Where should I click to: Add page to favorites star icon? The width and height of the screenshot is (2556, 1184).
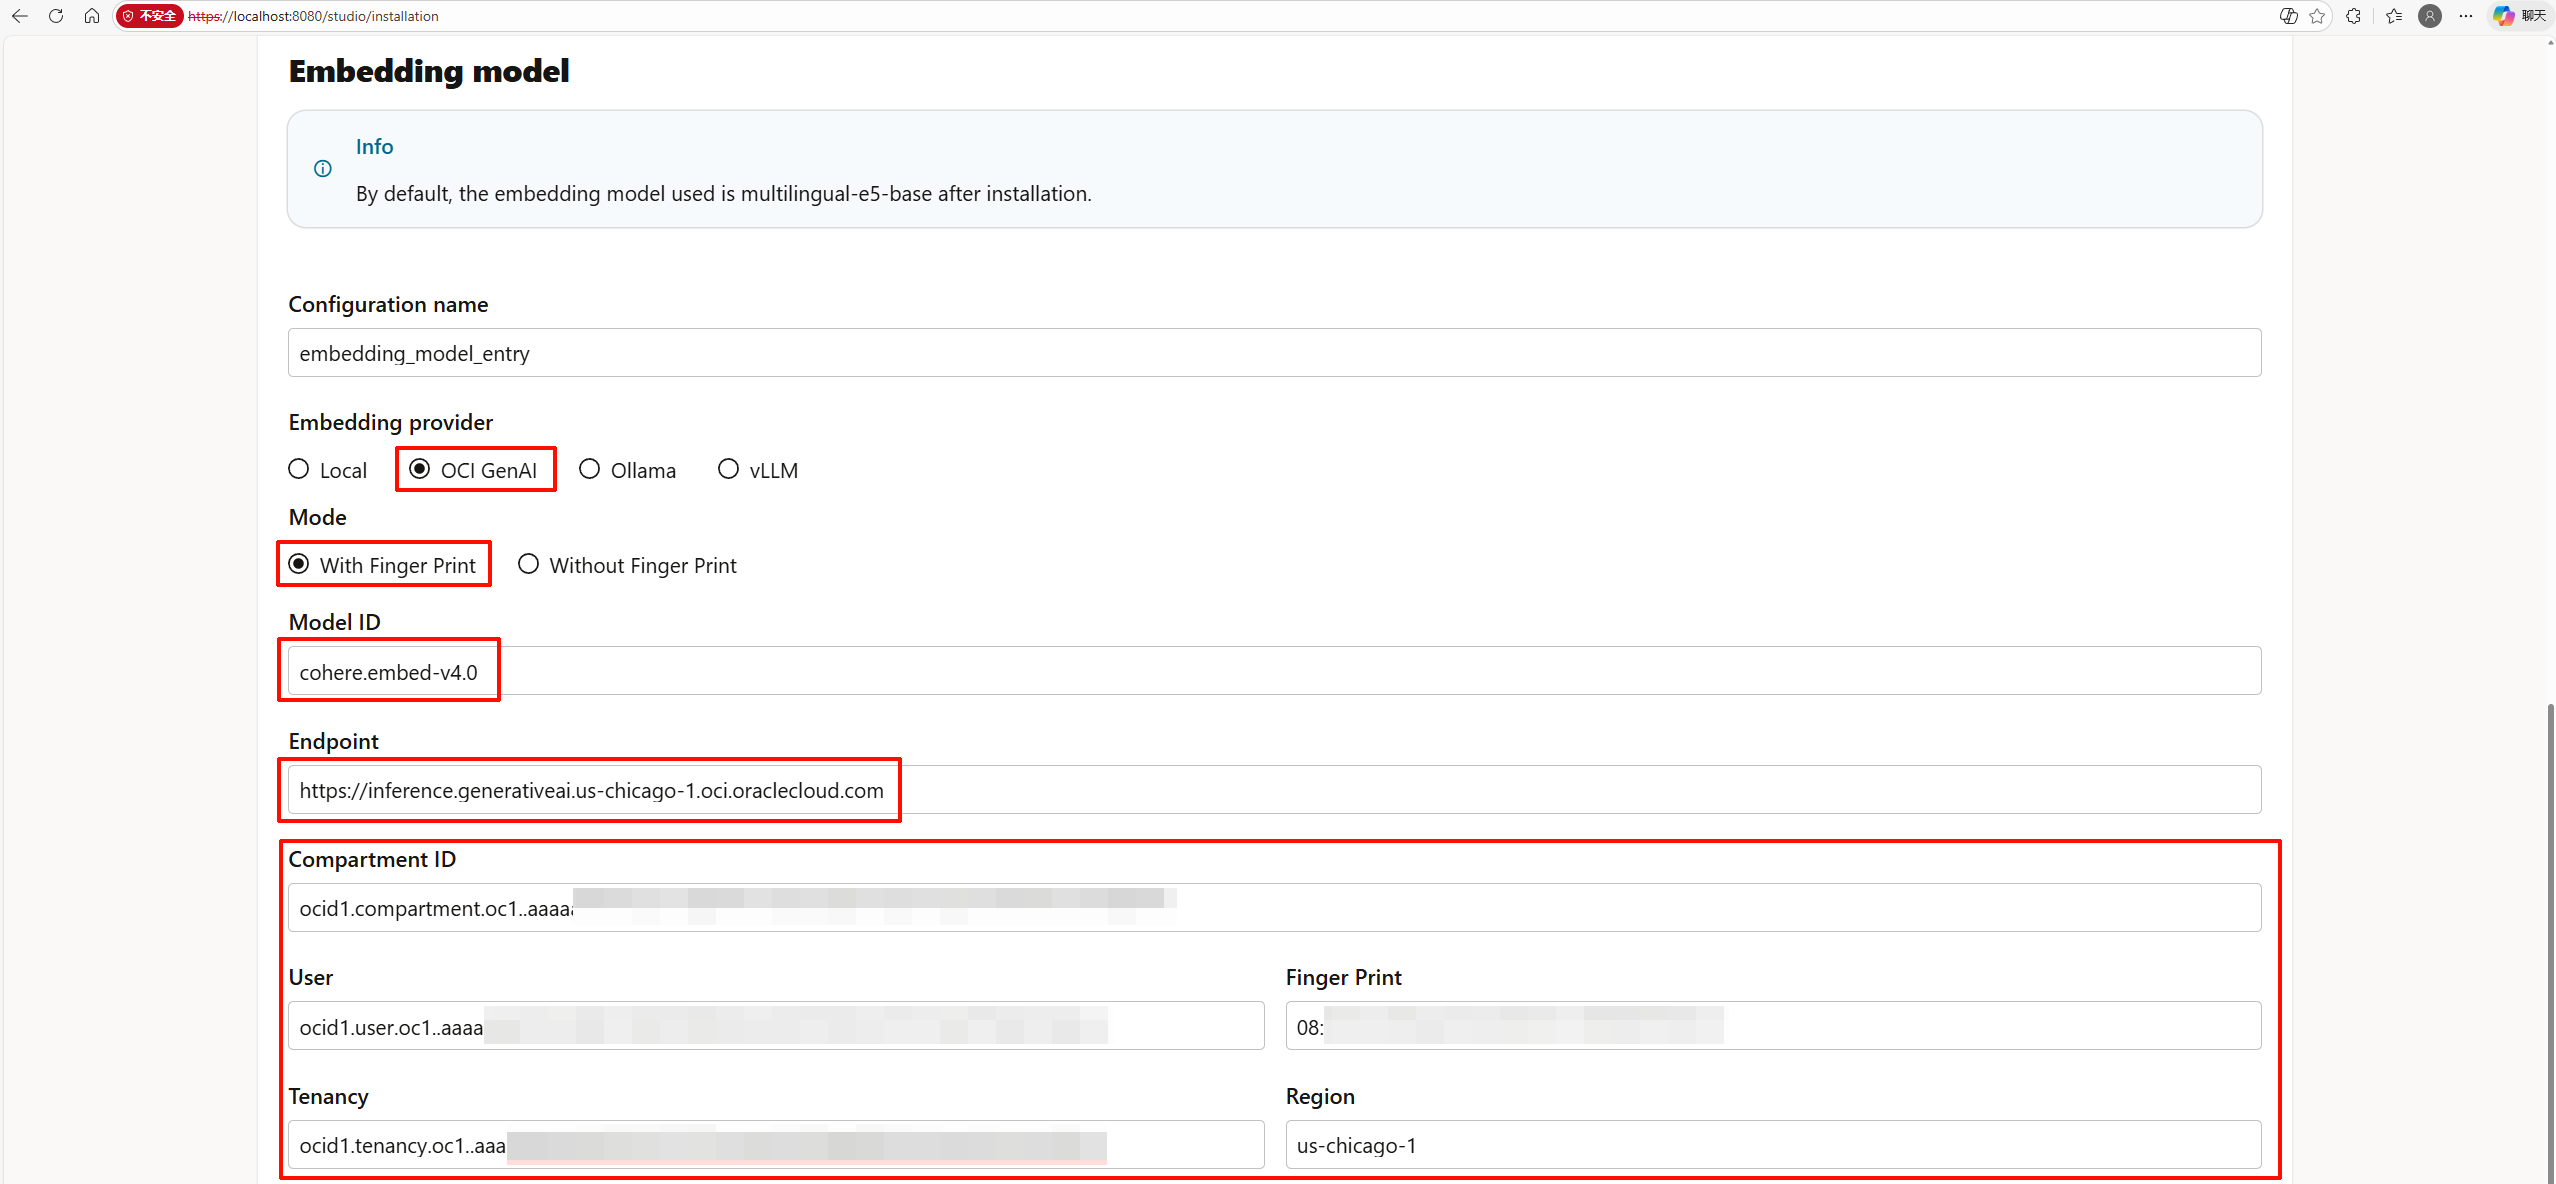coord(2317,16)
